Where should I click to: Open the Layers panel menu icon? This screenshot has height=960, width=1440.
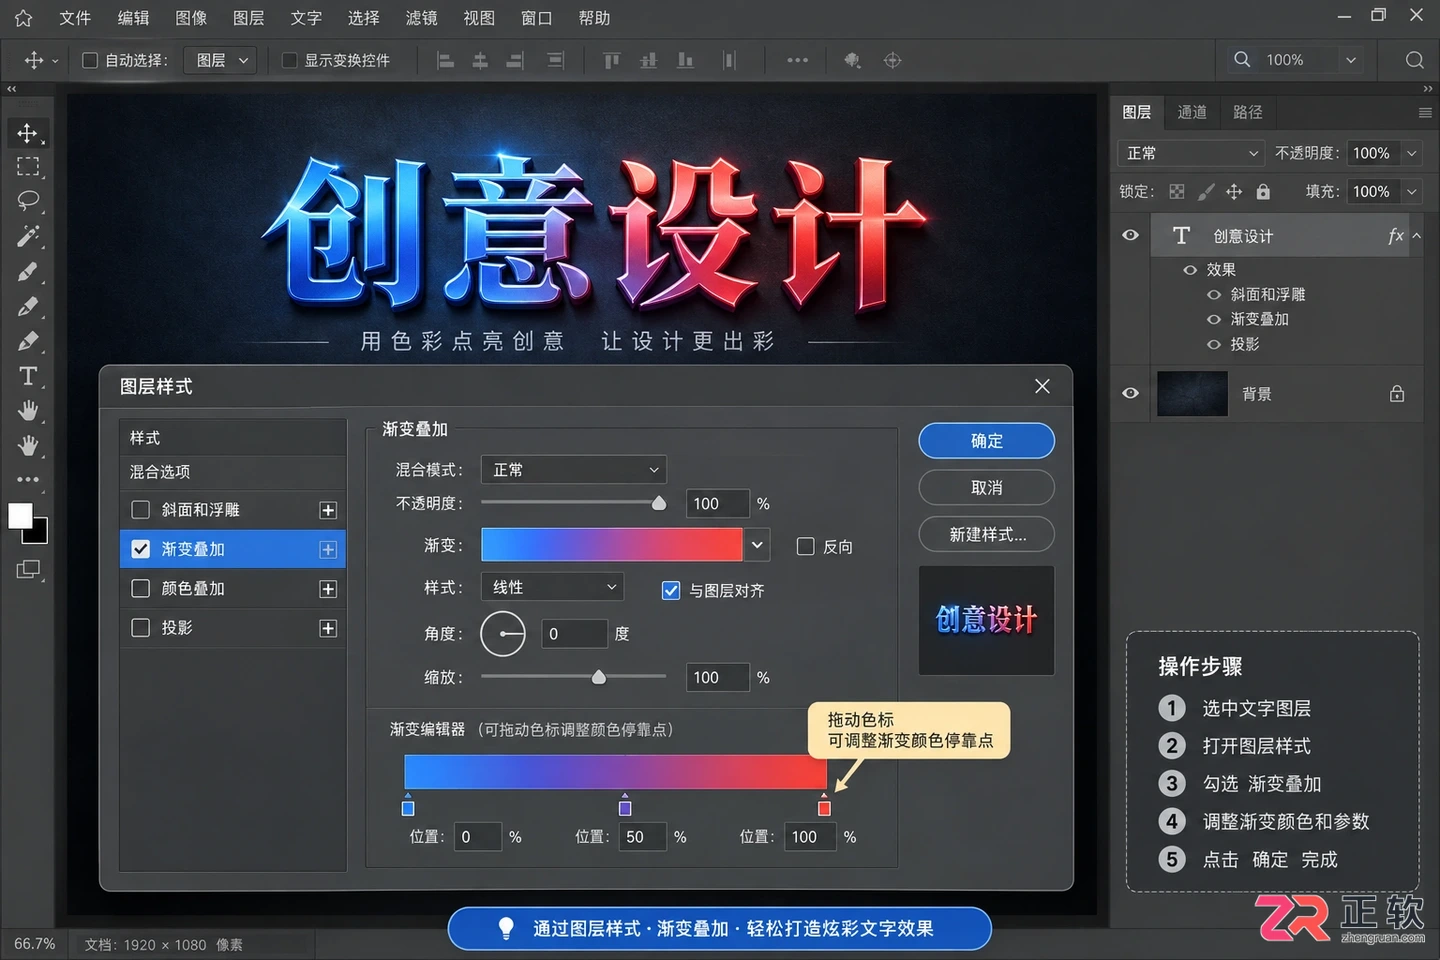click(1425, 113)
